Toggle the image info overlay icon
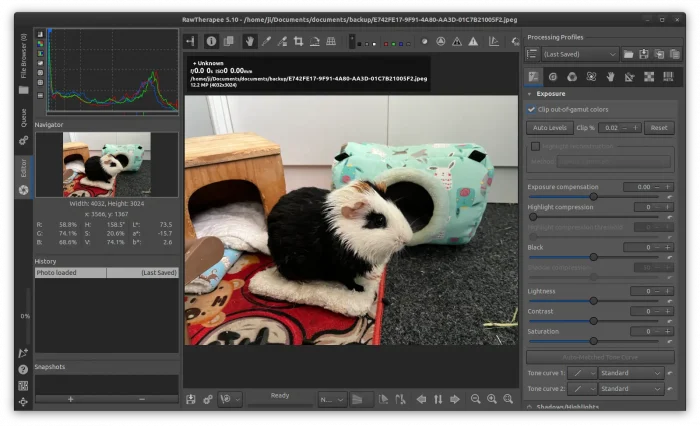This screenshot has height=426, width=700. pos(211,41)
